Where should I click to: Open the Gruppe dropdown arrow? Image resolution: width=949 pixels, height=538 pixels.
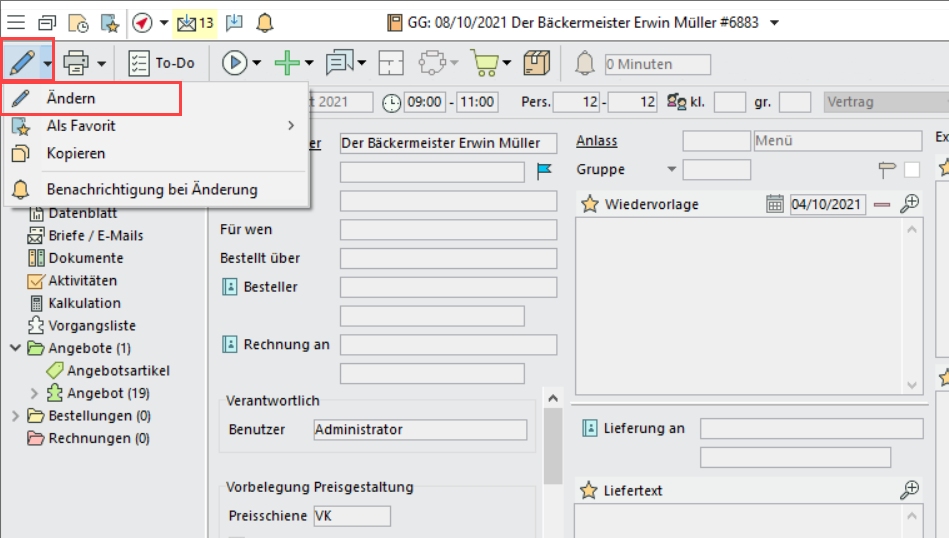coord(671,170)
